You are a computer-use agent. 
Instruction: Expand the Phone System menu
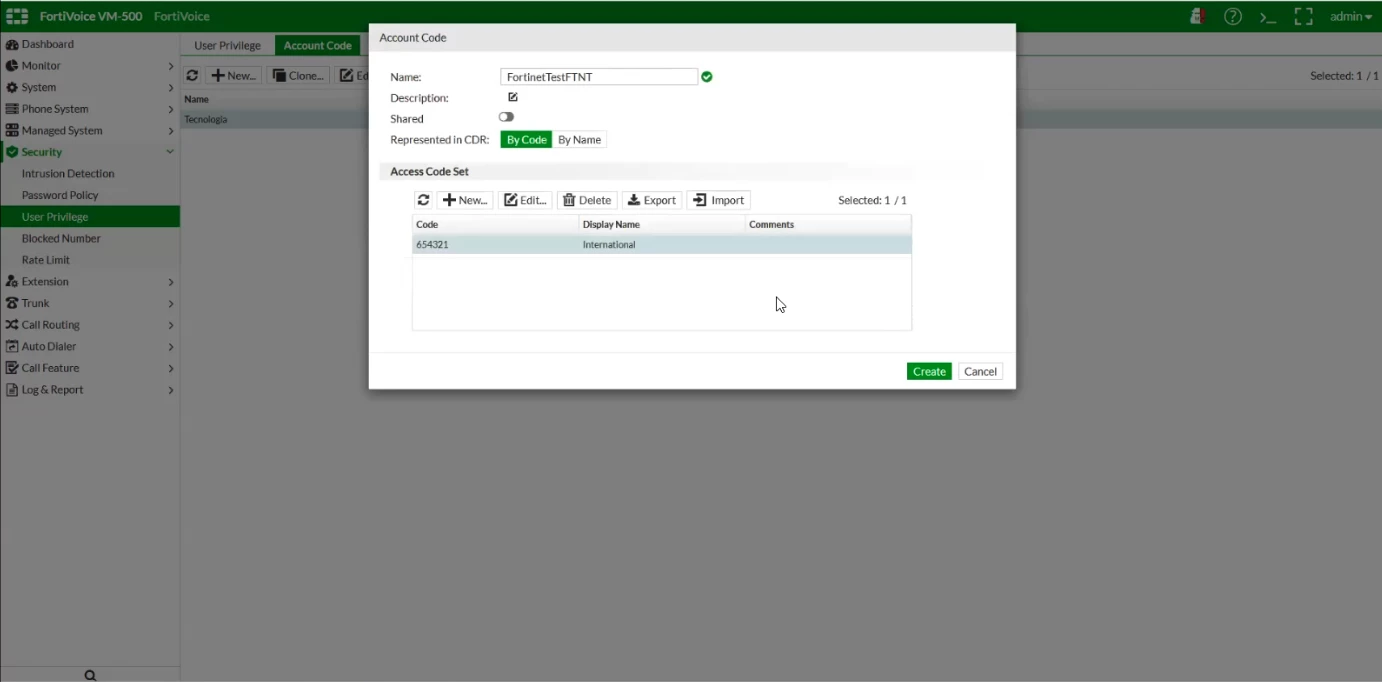click(90, 109)
